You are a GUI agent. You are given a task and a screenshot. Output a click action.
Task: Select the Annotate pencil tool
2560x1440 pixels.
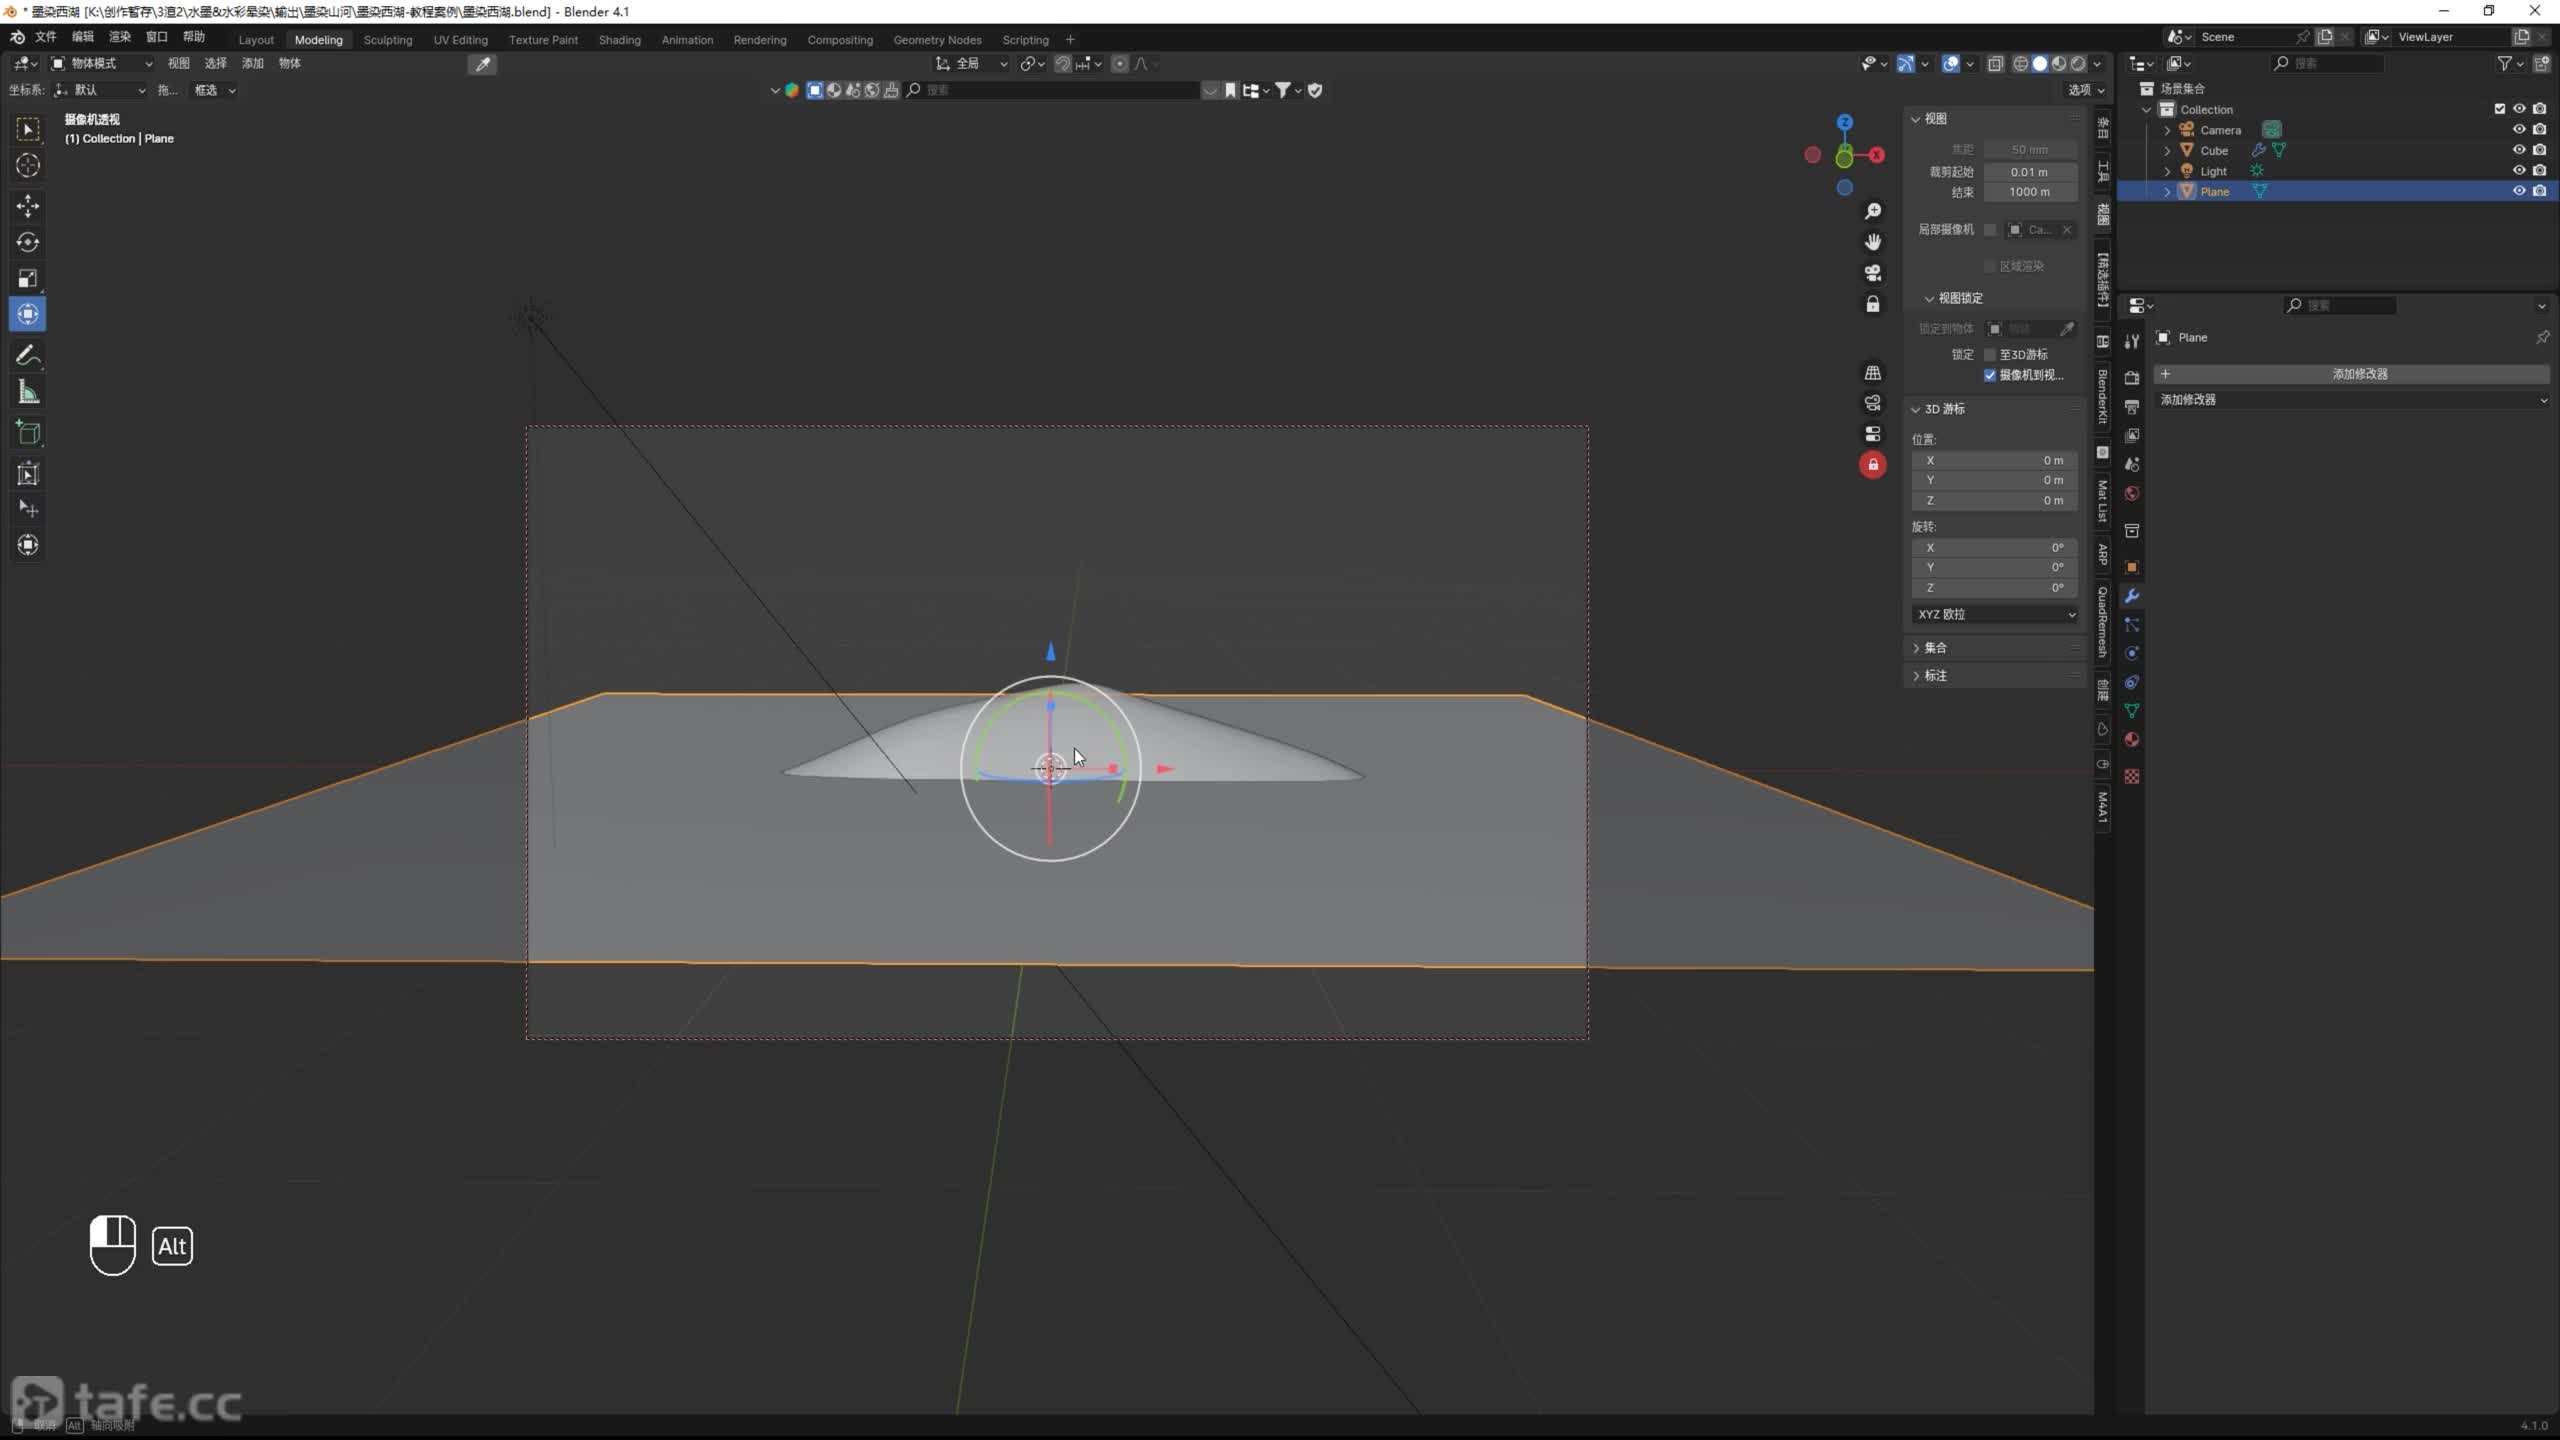(x=28, y=356)
